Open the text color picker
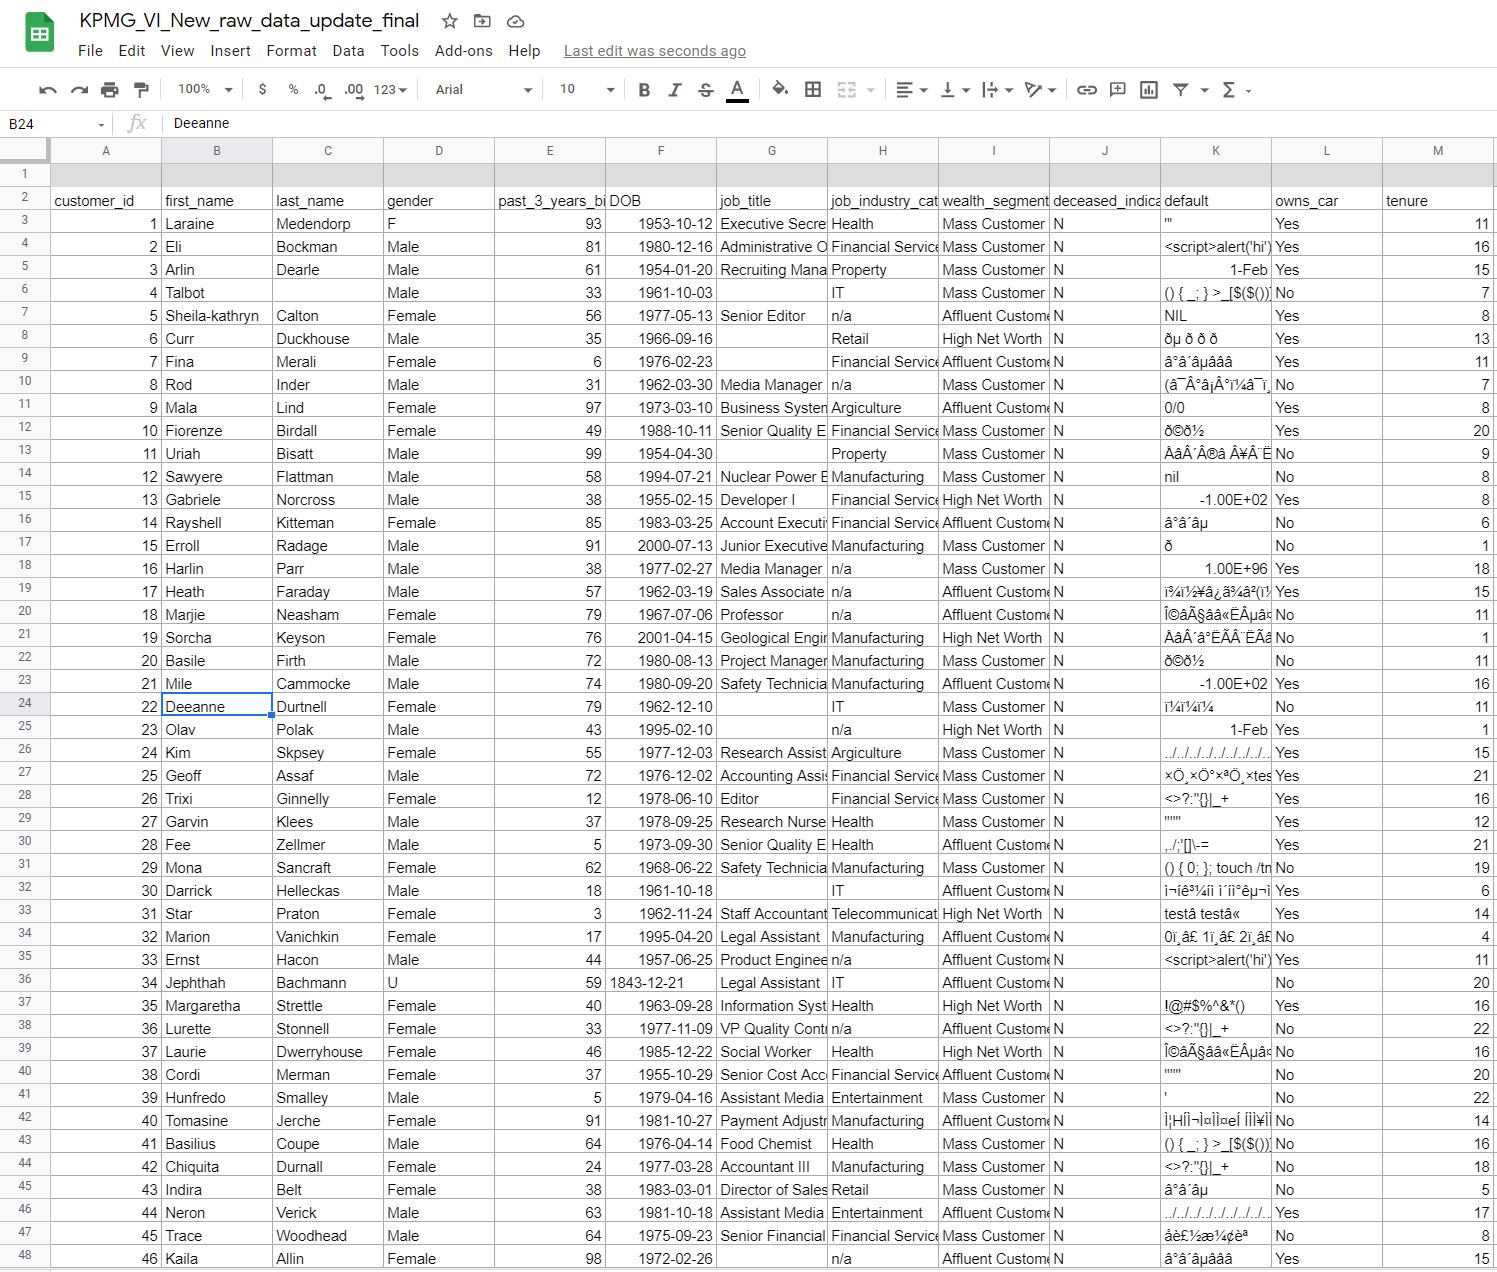Viewport: 1497px width, 1272px height. pos(737,89)
